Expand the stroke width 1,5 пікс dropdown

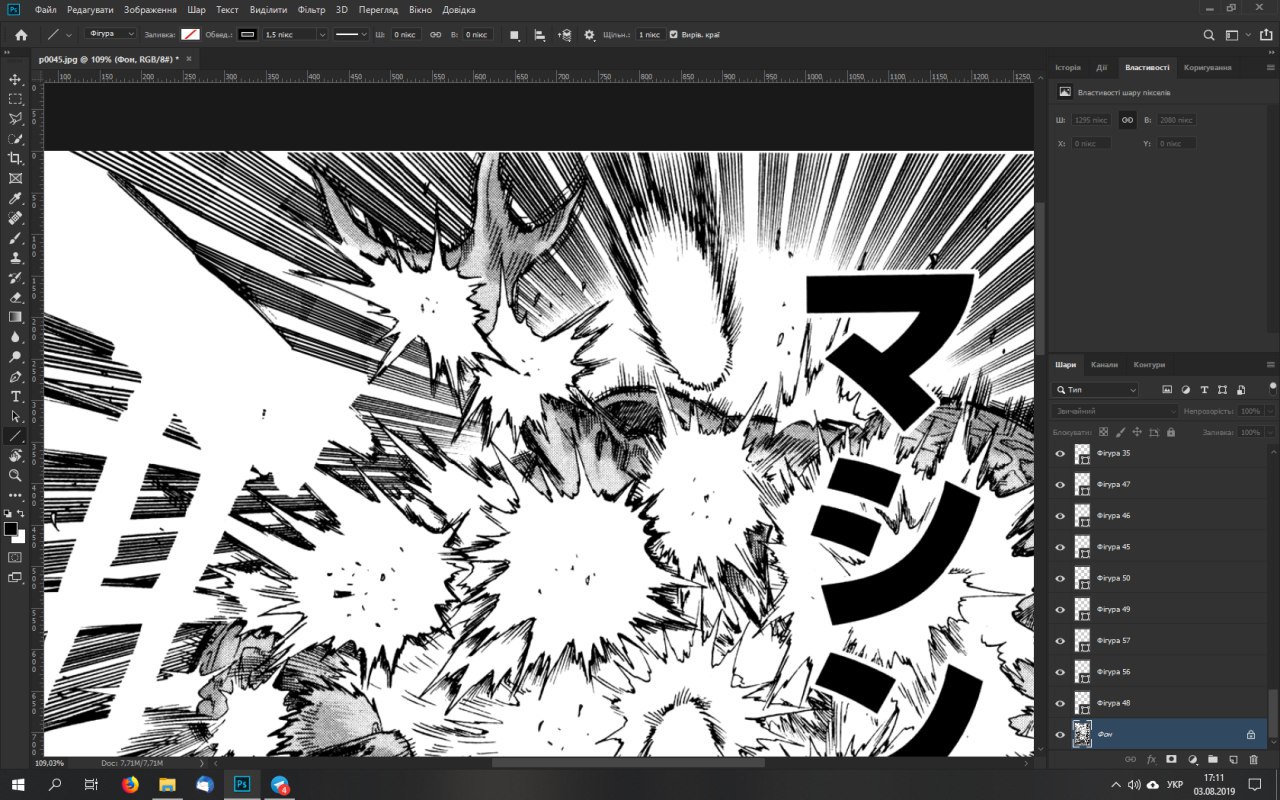coord(321,34)
